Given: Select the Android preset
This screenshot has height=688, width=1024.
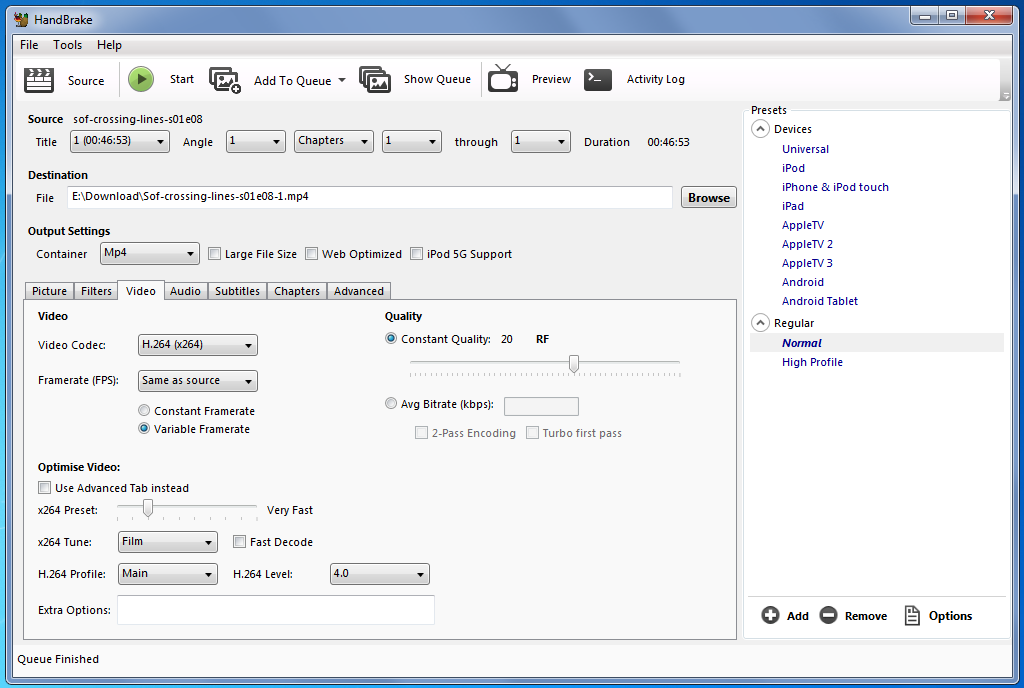Looking at the screenshot, I should pyautogui.click(x=803, y=282).
